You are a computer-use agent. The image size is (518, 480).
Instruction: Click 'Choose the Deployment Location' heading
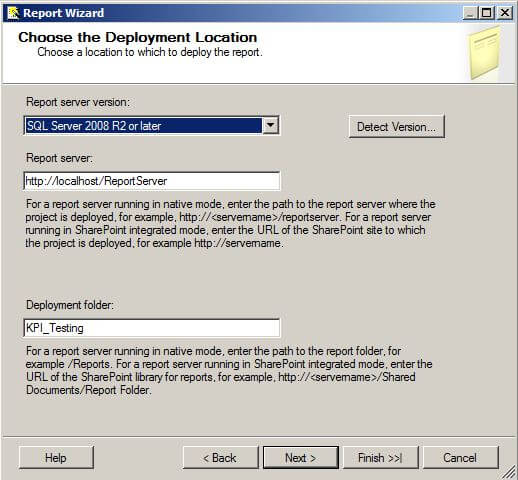[x=138, y=37]
